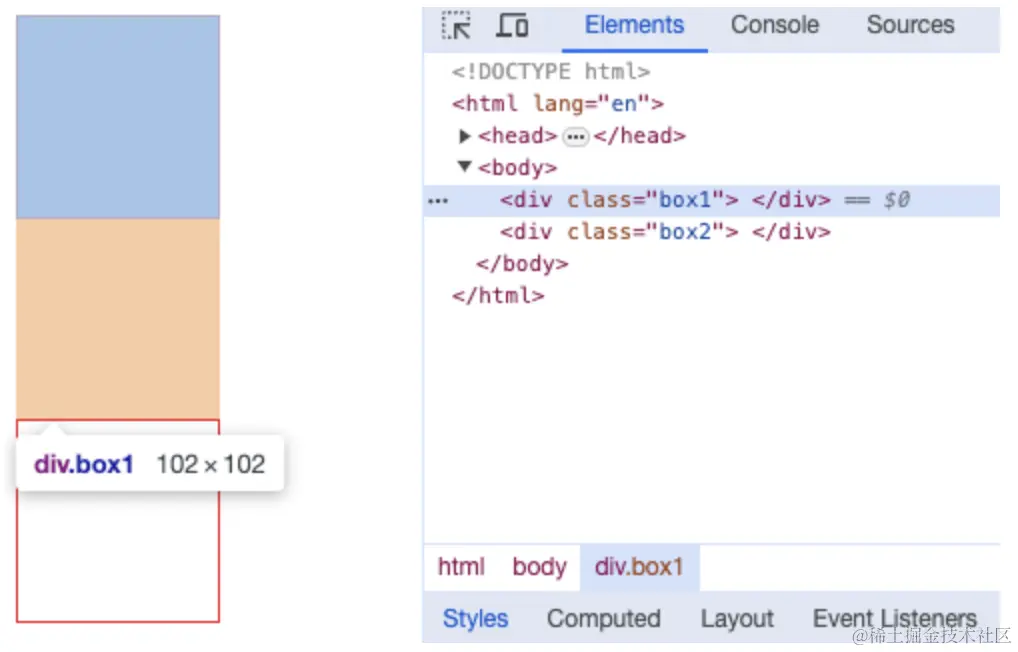The image size is (1018, 652).
Task: Click the blue highlighted box on page
Action: pos(118,117)
